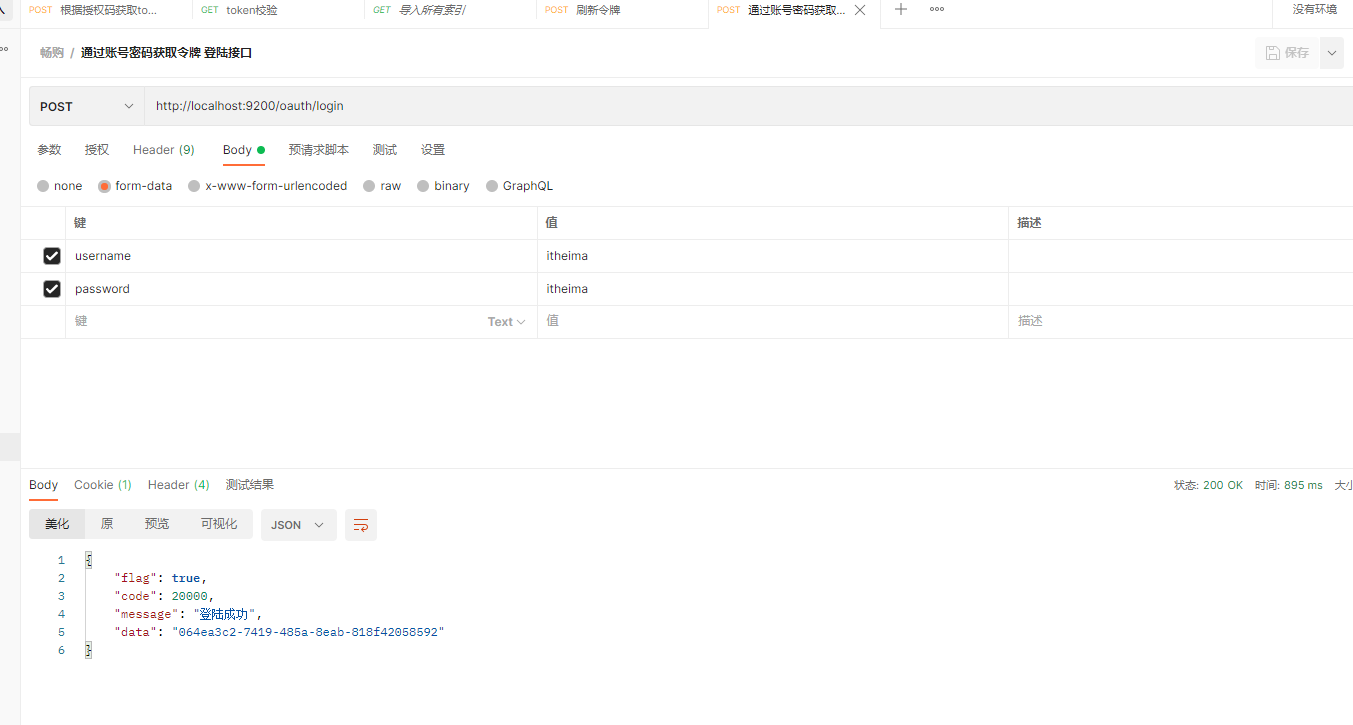Select x-www-form-urlencoded body type
1353x725 pixels.
(x=194, y=186)
